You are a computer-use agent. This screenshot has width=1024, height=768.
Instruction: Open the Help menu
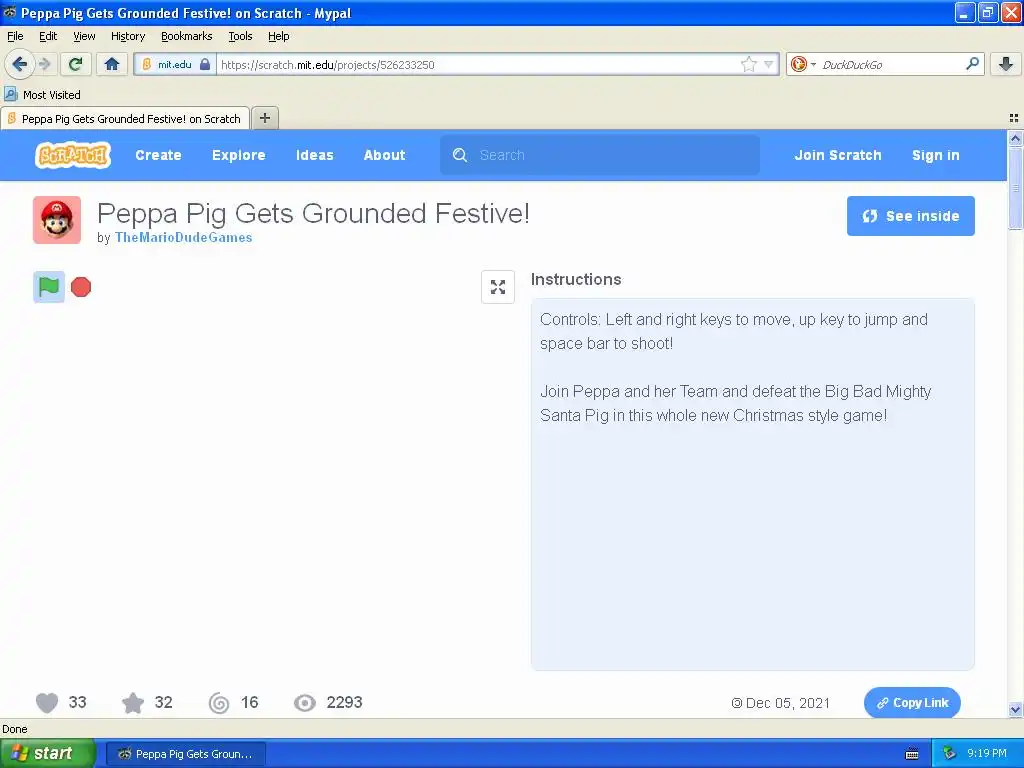click(278, 36)
